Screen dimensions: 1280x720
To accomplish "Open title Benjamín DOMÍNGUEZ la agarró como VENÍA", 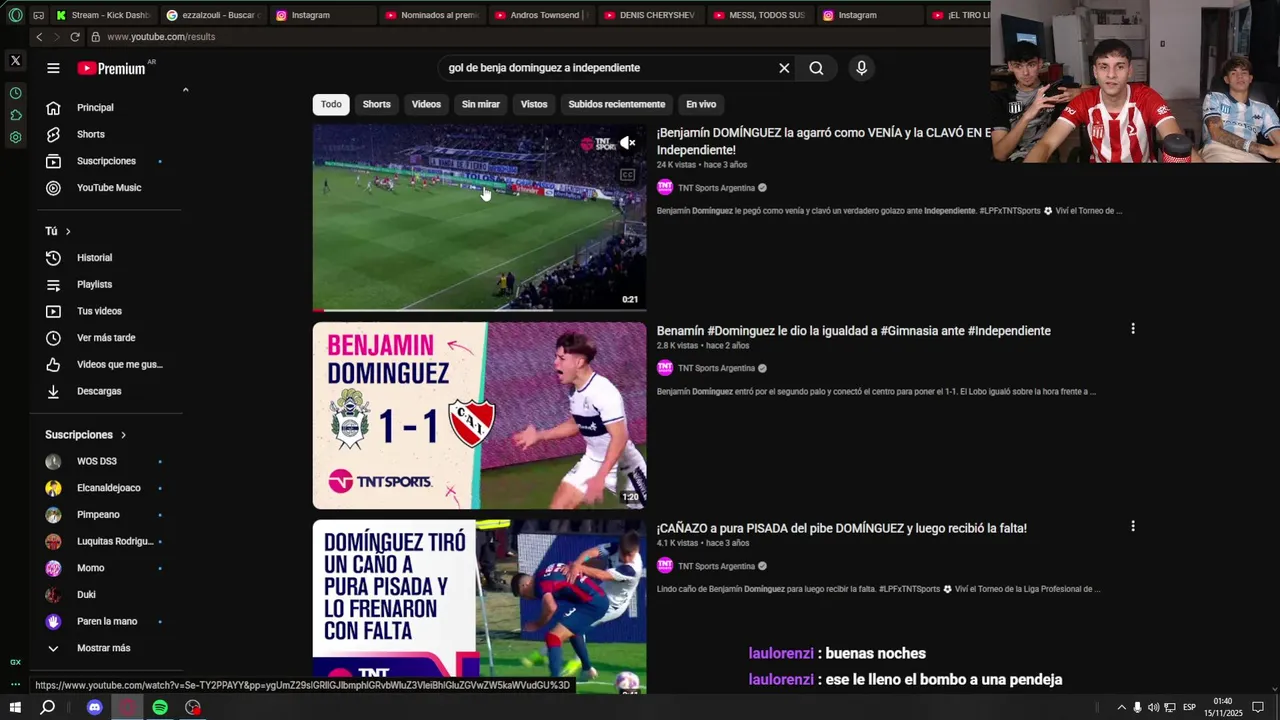I will tap(824, 141).
